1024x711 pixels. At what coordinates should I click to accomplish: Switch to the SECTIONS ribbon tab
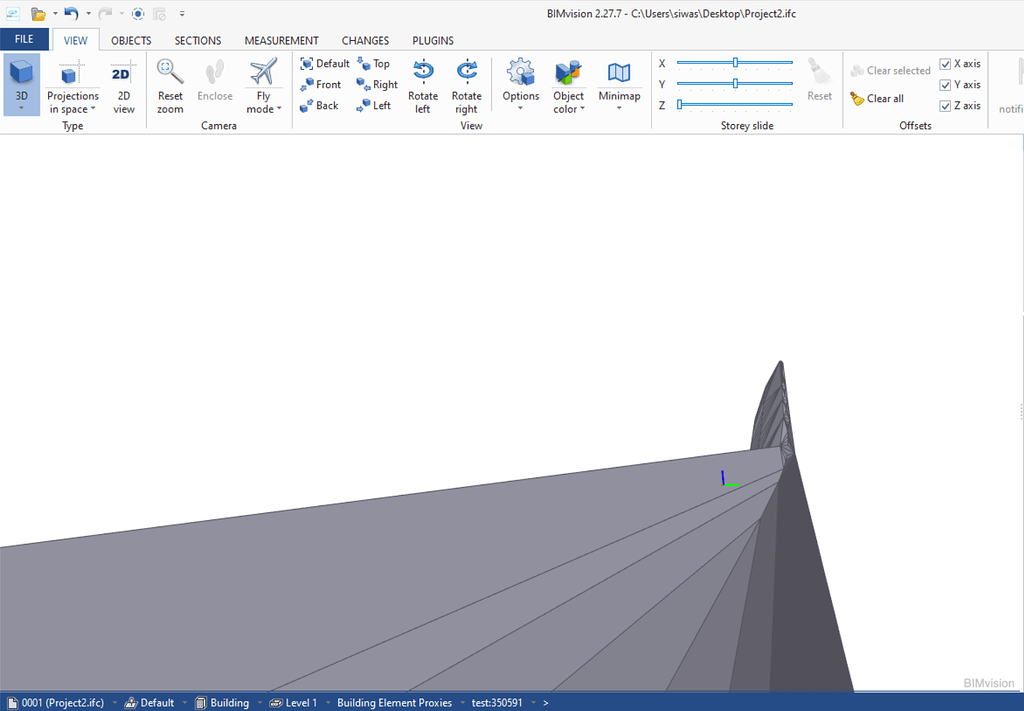pyautogui.click(x=197, y=40)
